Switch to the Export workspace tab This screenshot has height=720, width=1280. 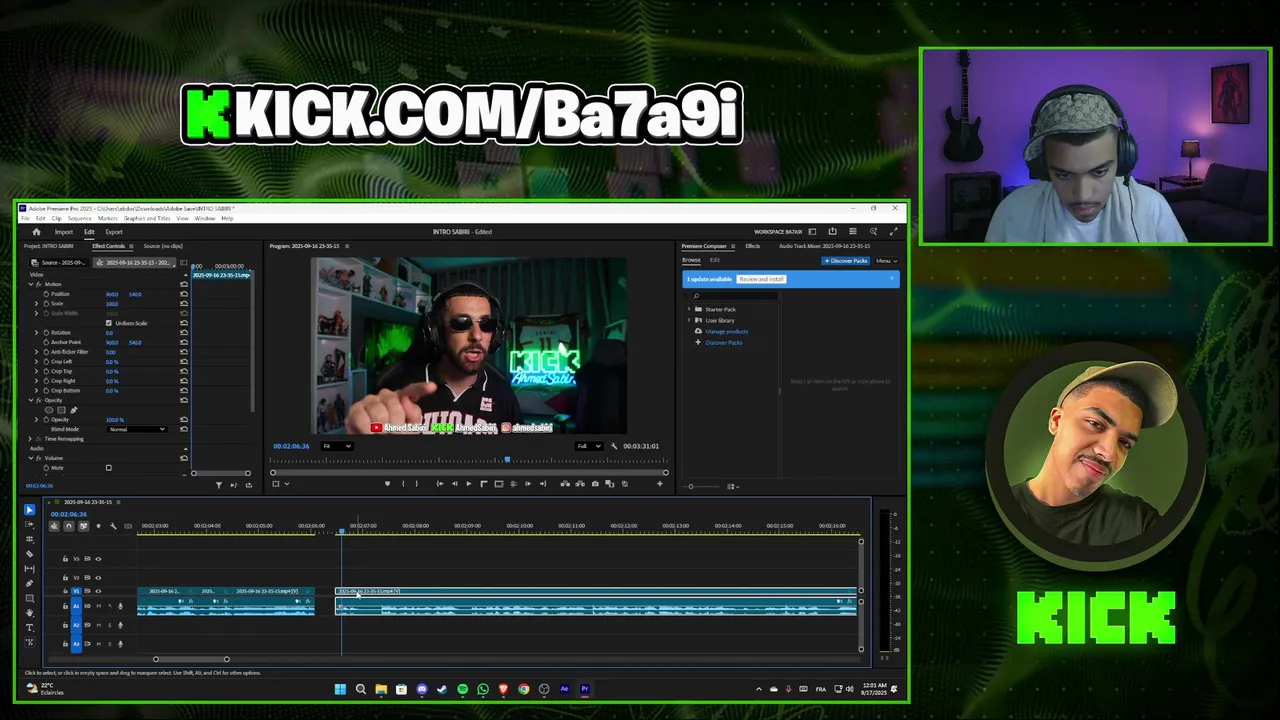point(114,232)
